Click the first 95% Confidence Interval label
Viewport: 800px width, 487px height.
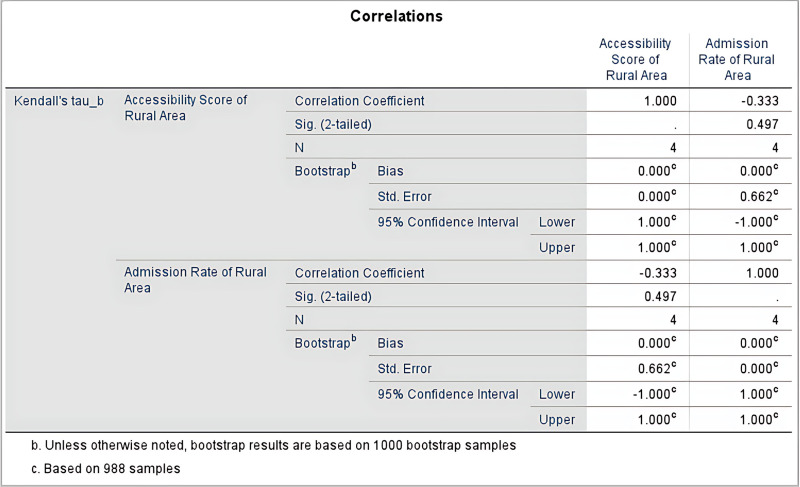point(448,222)
